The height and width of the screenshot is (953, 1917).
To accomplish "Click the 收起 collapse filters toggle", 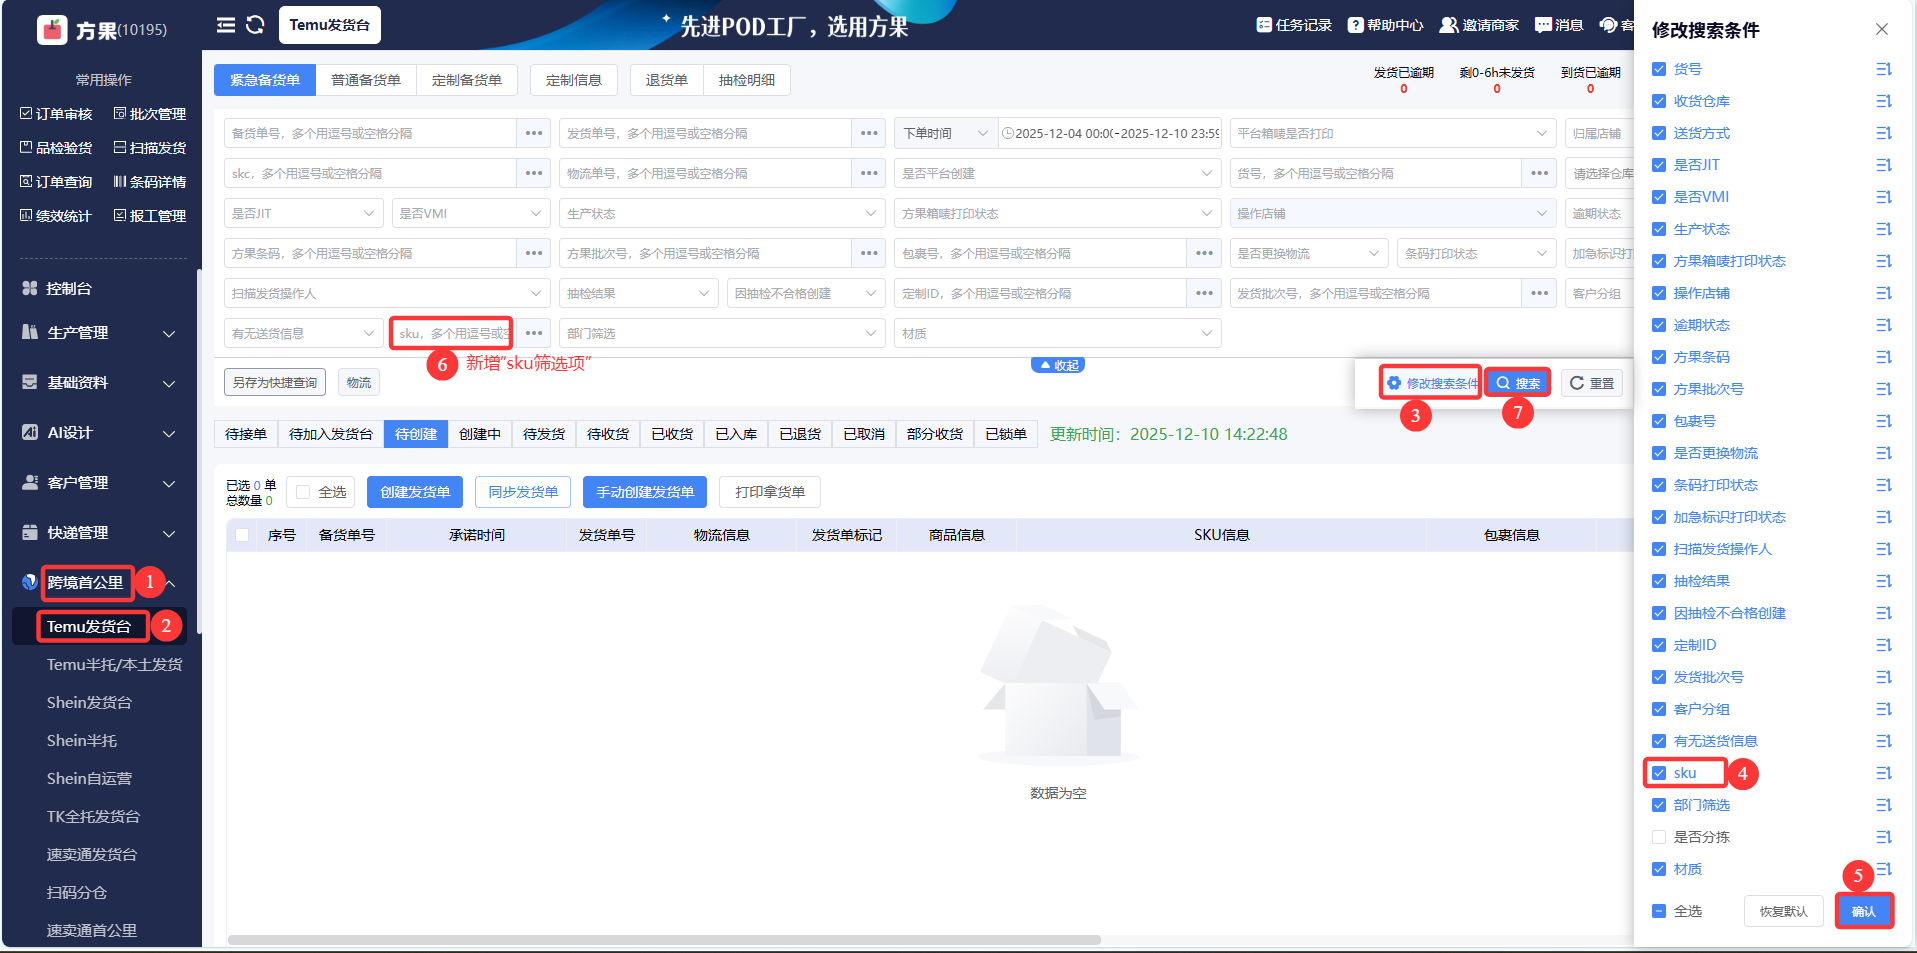I will point(1058,365).
